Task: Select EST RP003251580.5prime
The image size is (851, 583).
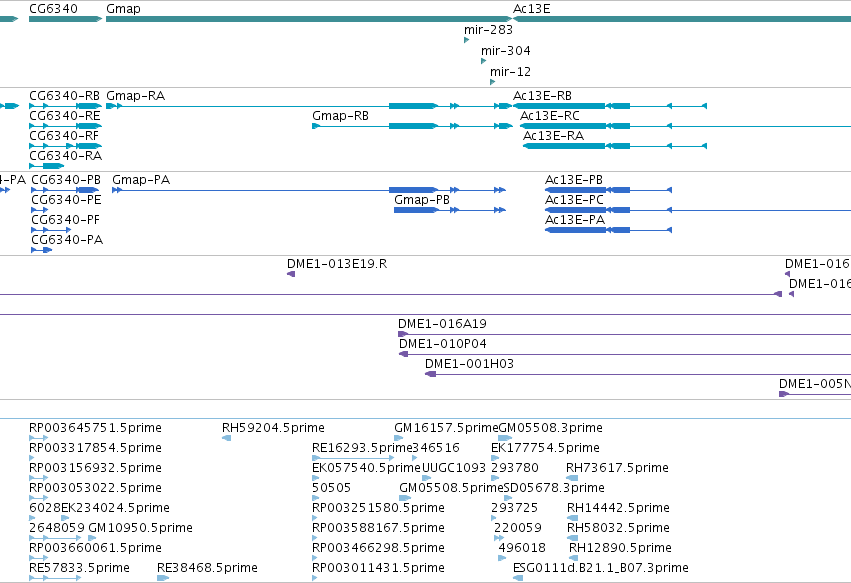Action: point(378,509)
